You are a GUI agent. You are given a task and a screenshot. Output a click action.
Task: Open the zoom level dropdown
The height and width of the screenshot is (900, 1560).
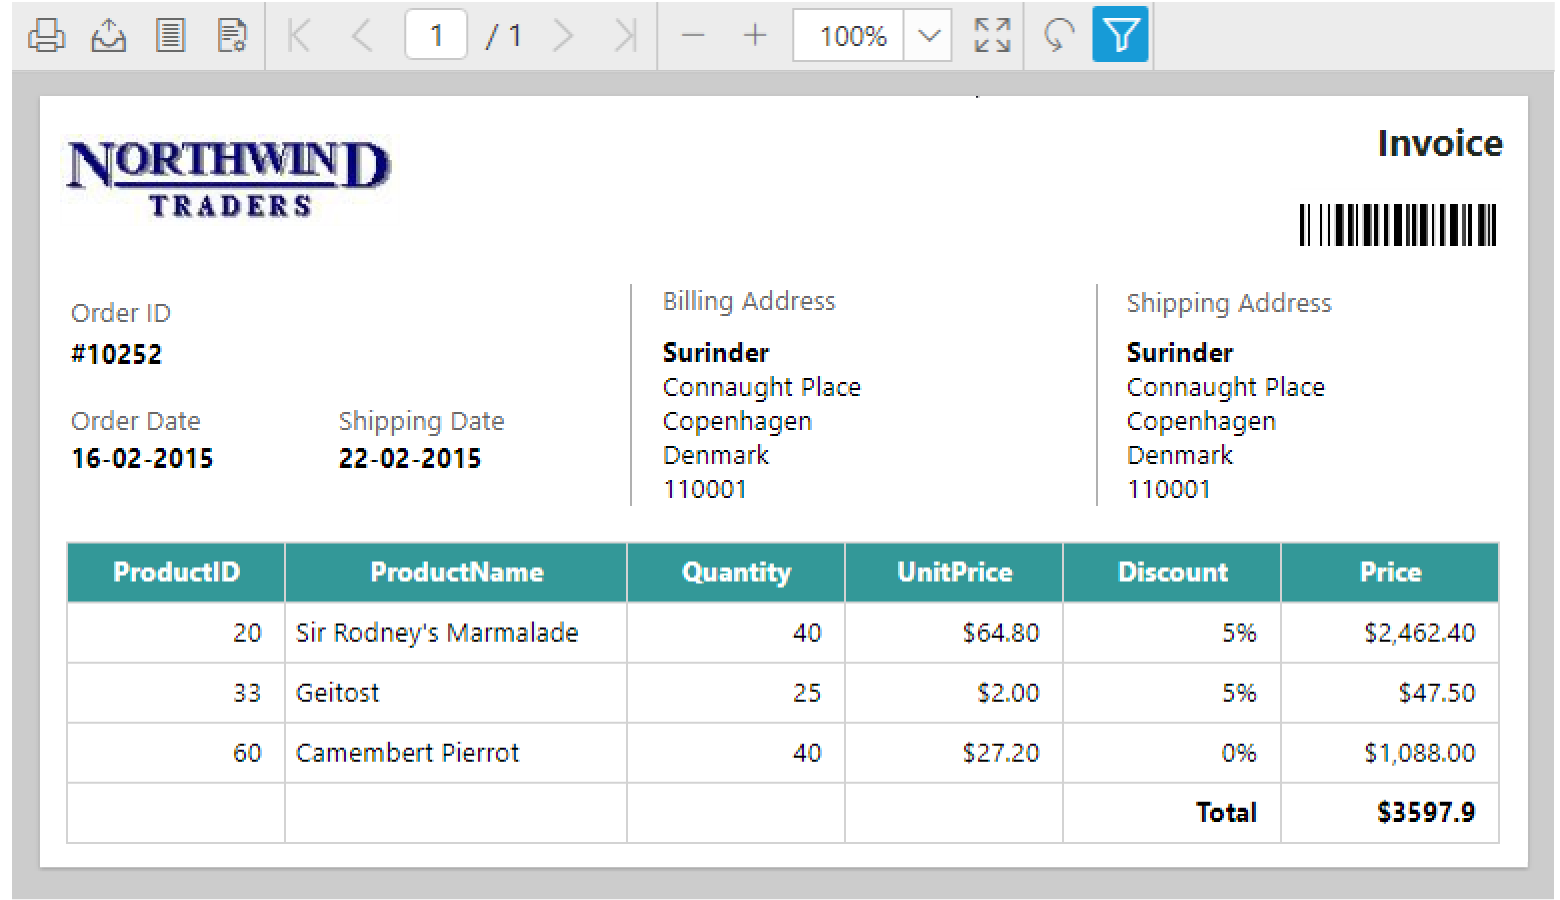(929, 34)
